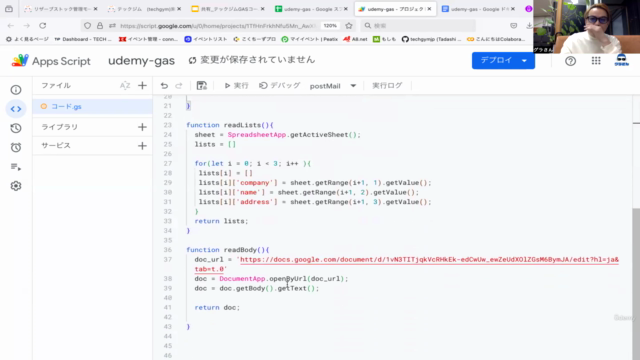Open browser downloads arrow icon
The width and height of the screenshot is (640, 360).
pyautogui.click(x=529, y=26)
